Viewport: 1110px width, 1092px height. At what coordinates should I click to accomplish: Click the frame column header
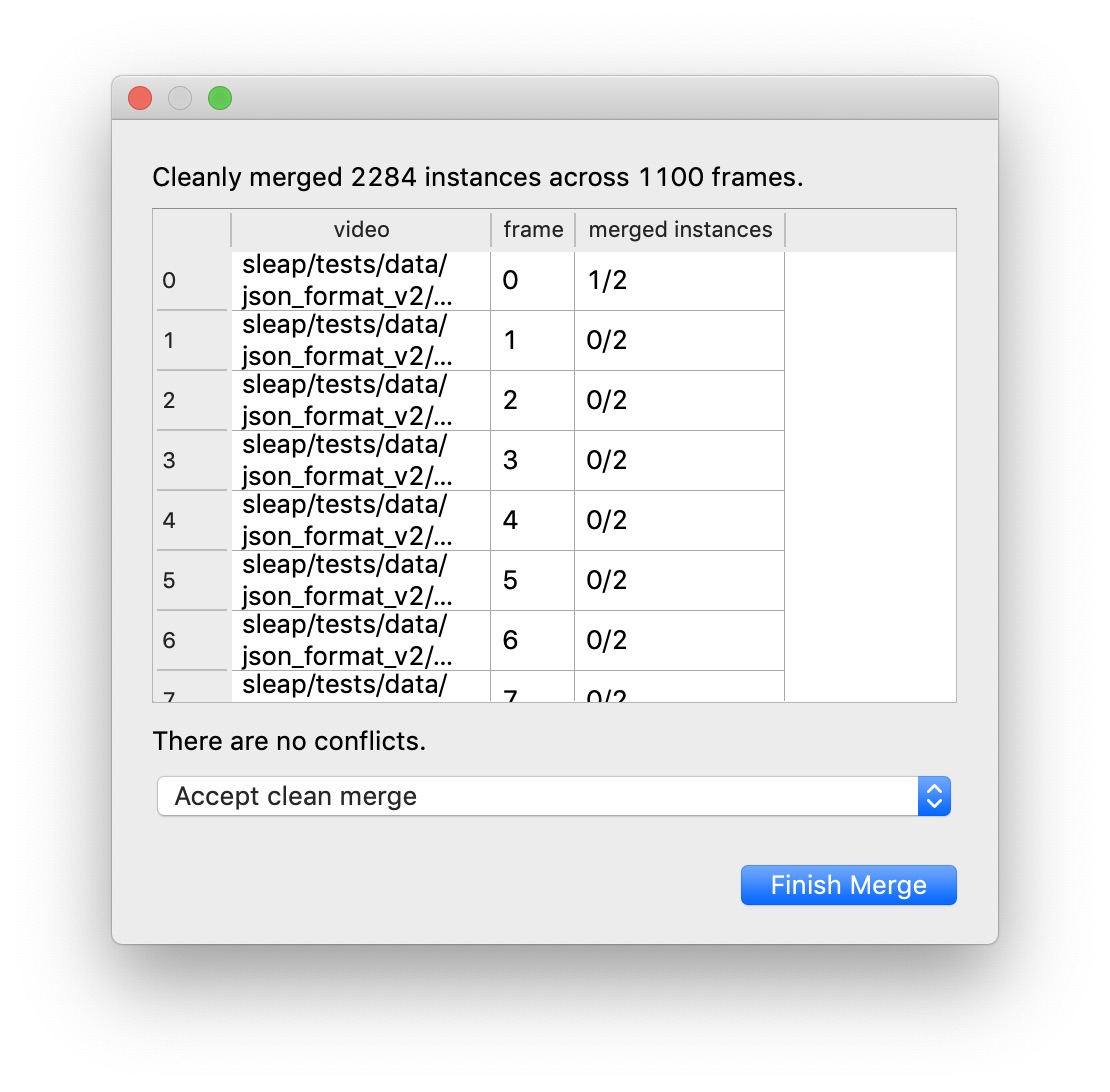point(533,230)
